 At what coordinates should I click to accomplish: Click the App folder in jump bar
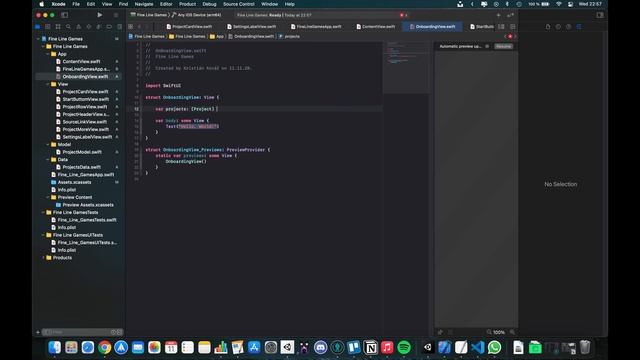pyautogui.click(x=217, y=36)
